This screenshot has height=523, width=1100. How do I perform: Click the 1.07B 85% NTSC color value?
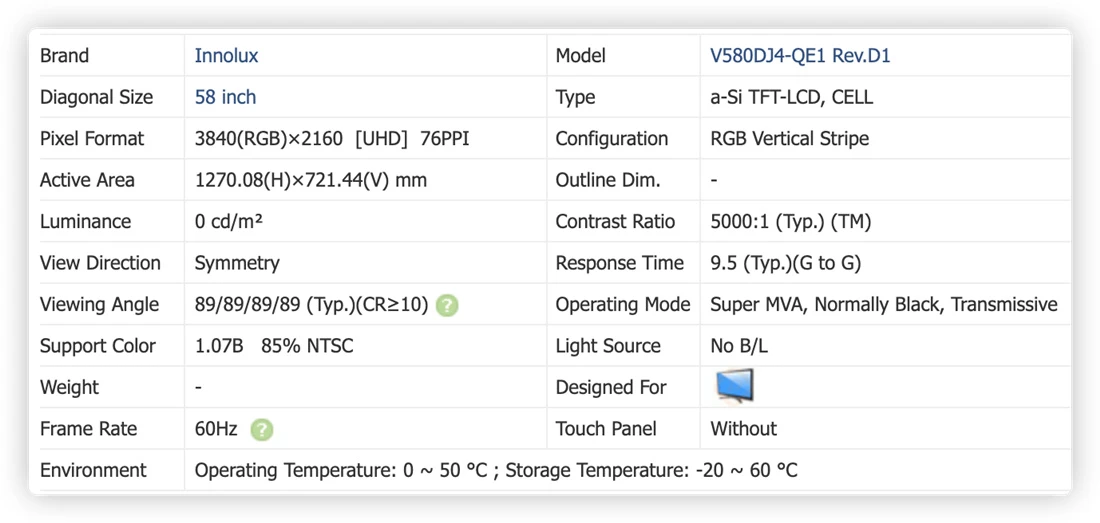(x=274, y=346)
